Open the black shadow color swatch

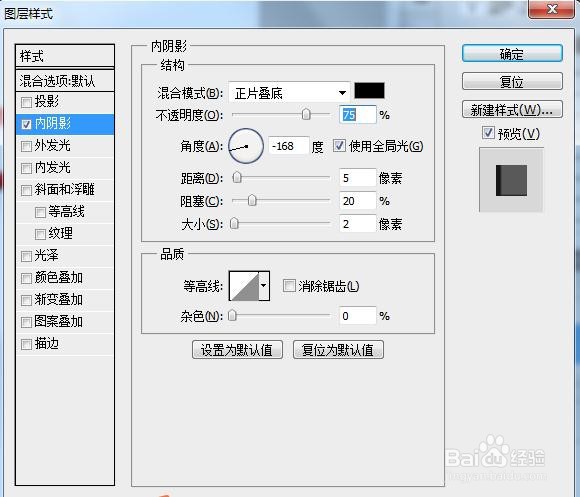369,91
